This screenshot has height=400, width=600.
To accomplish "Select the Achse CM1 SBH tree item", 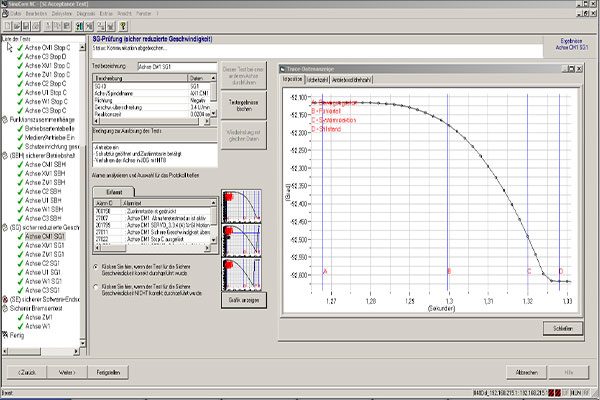I will click(45, 164).
